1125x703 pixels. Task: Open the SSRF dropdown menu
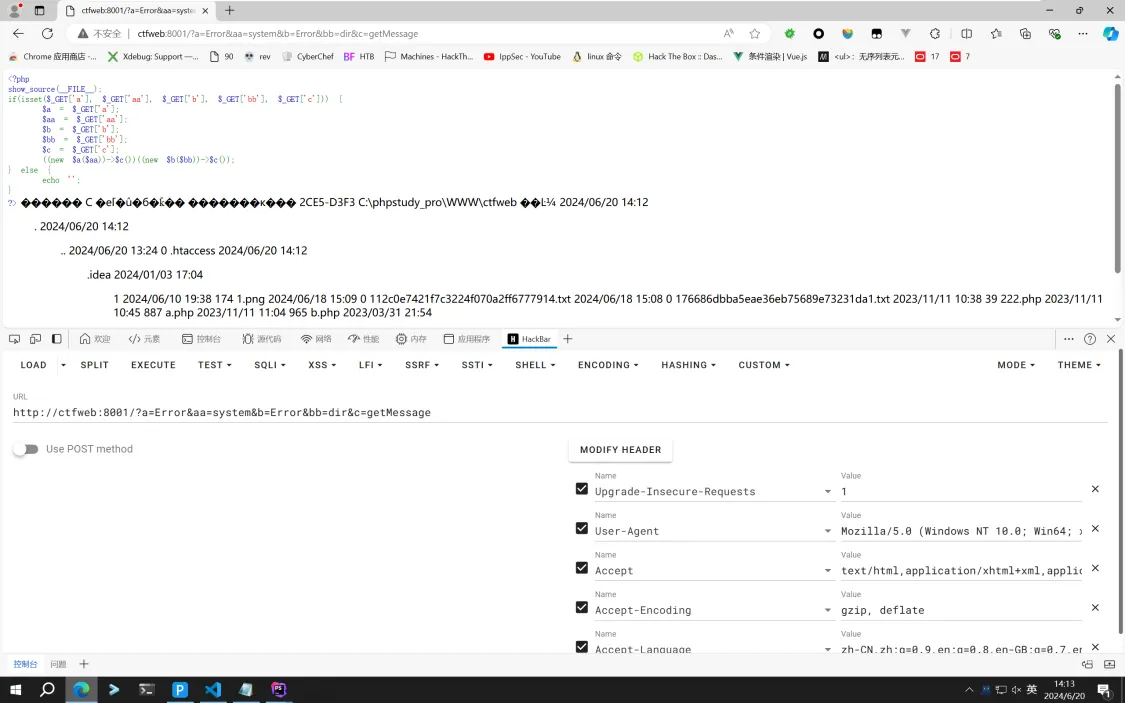point(421,365)
